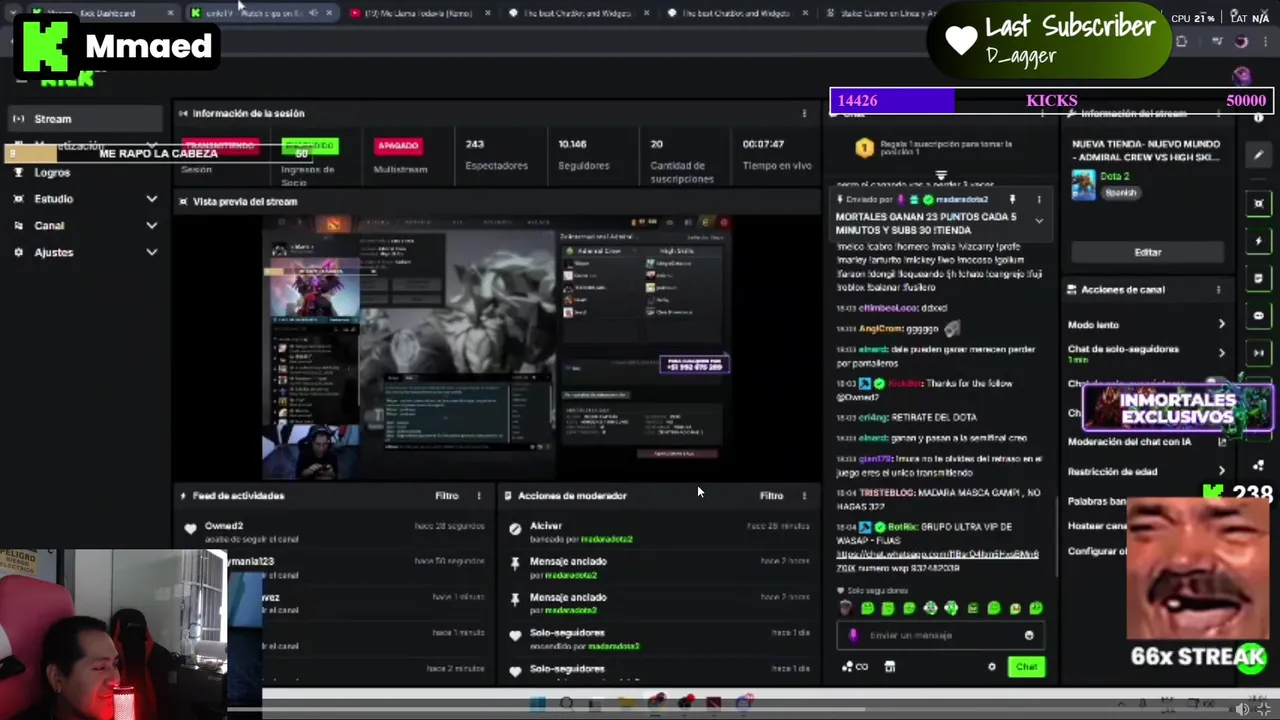The height and width of the screenshot is (720, 1280).
Task: Click the pencil edit icon in right toolbar
Action: click(1258, 155)
